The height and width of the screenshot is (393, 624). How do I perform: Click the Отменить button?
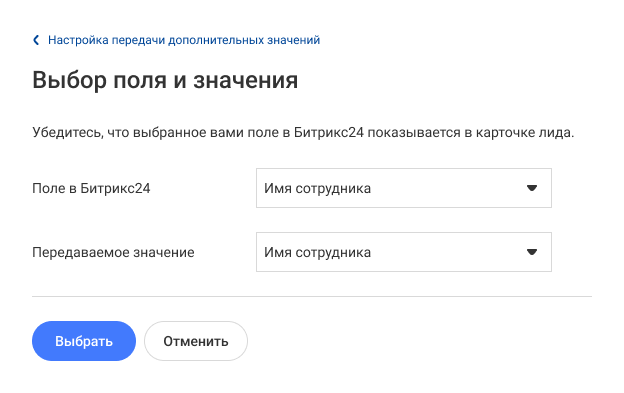196,341
